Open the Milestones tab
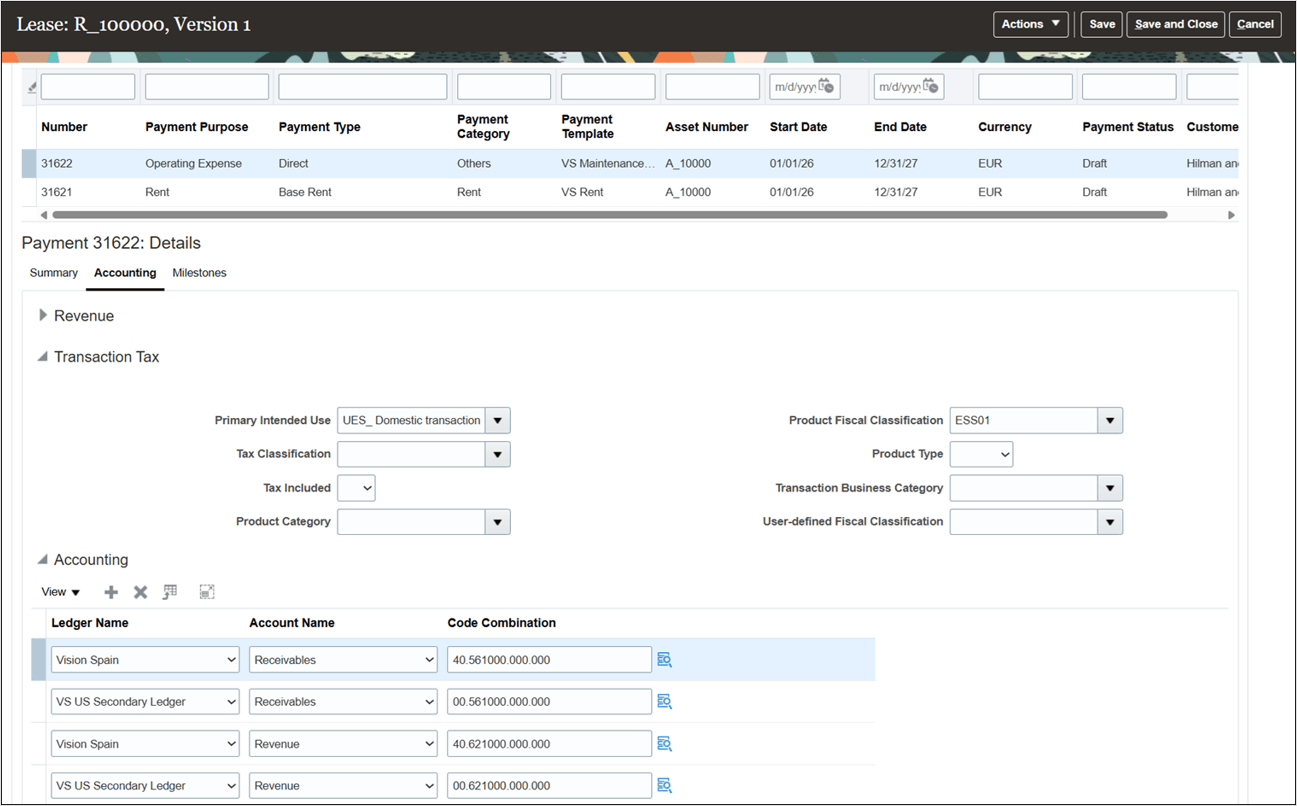 pyautogui.click(x=199, y=272)
